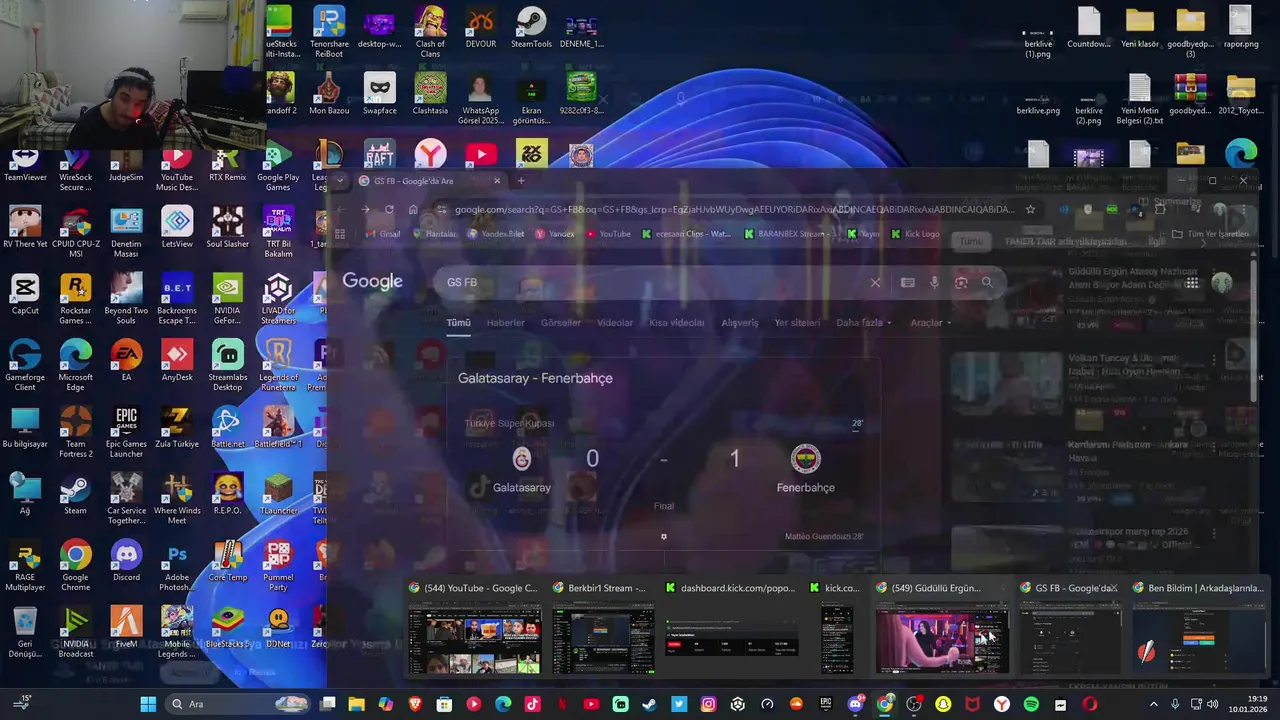This screenshot has width=1280, height=720.
Task: Launch Pummel Party desktop shortcut
Action: coord(278,566)
